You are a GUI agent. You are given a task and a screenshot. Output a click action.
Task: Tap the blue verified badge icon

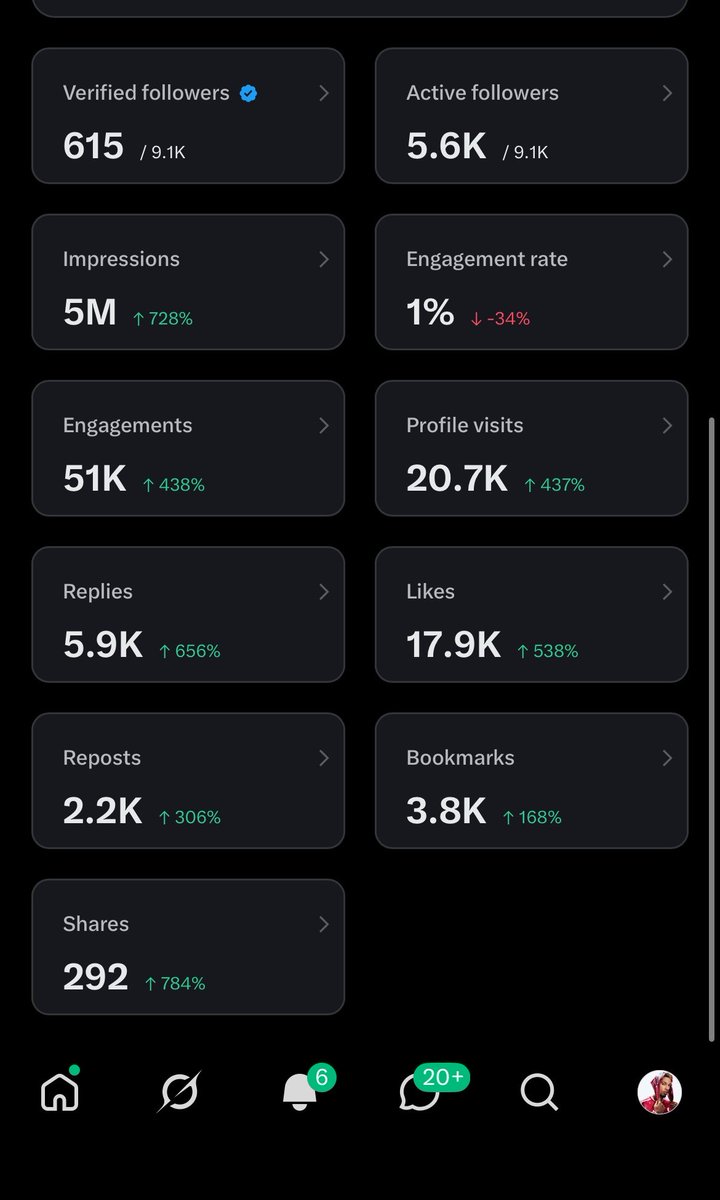pyautogui.click(x=248, y=93)
